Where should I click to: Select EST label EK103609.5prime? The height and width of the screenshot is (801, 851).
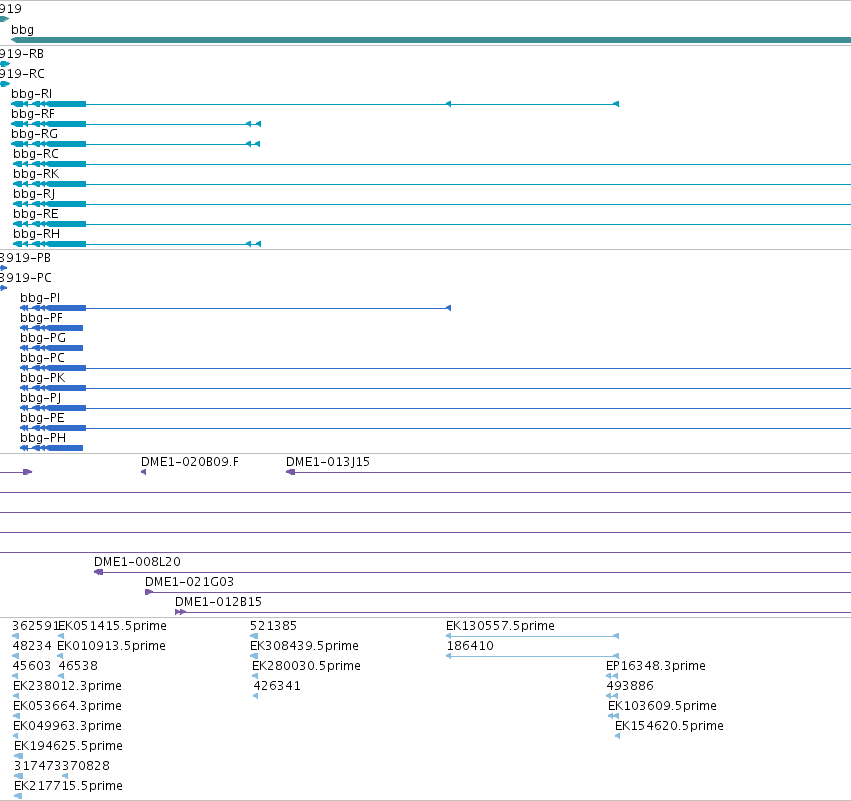(663, 706)
